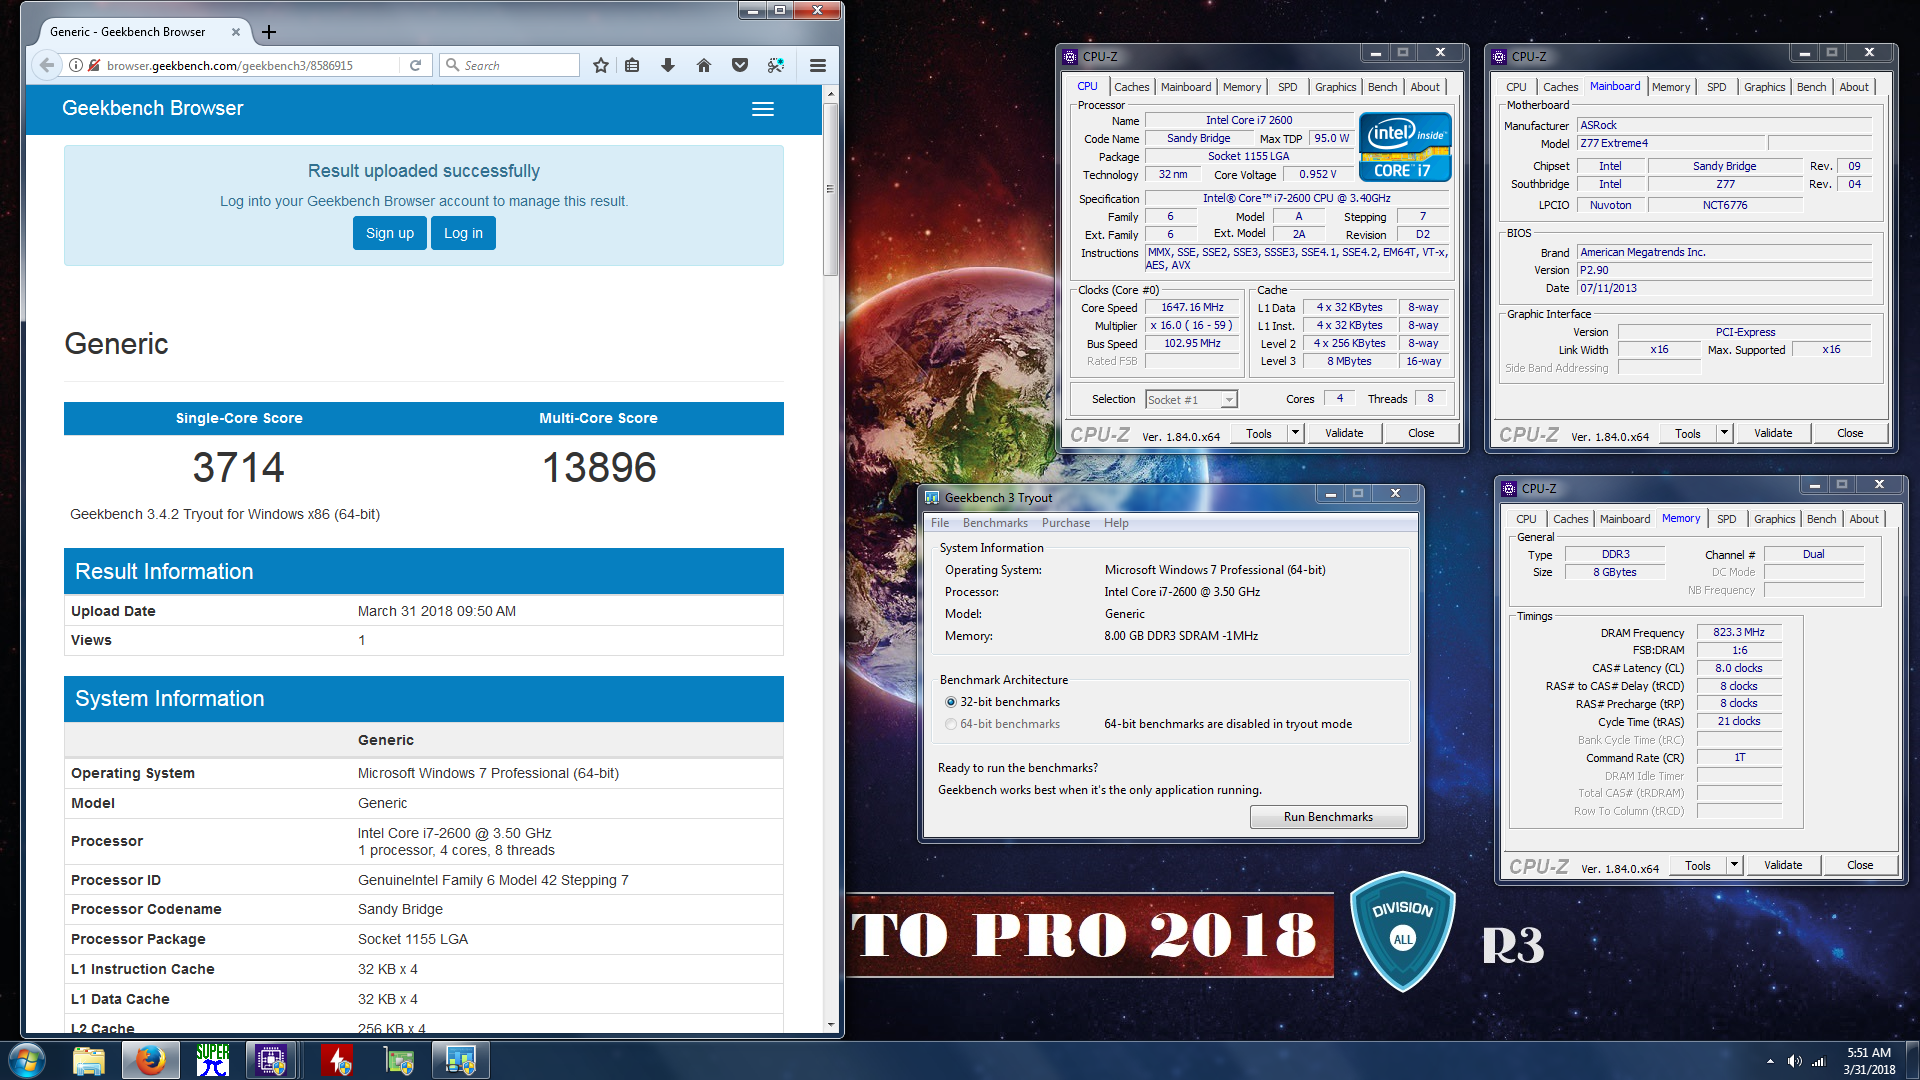Open the graphics card utility taskbar icon
This screenshot has width=1920, height=1080.
tap(399, 1060)
